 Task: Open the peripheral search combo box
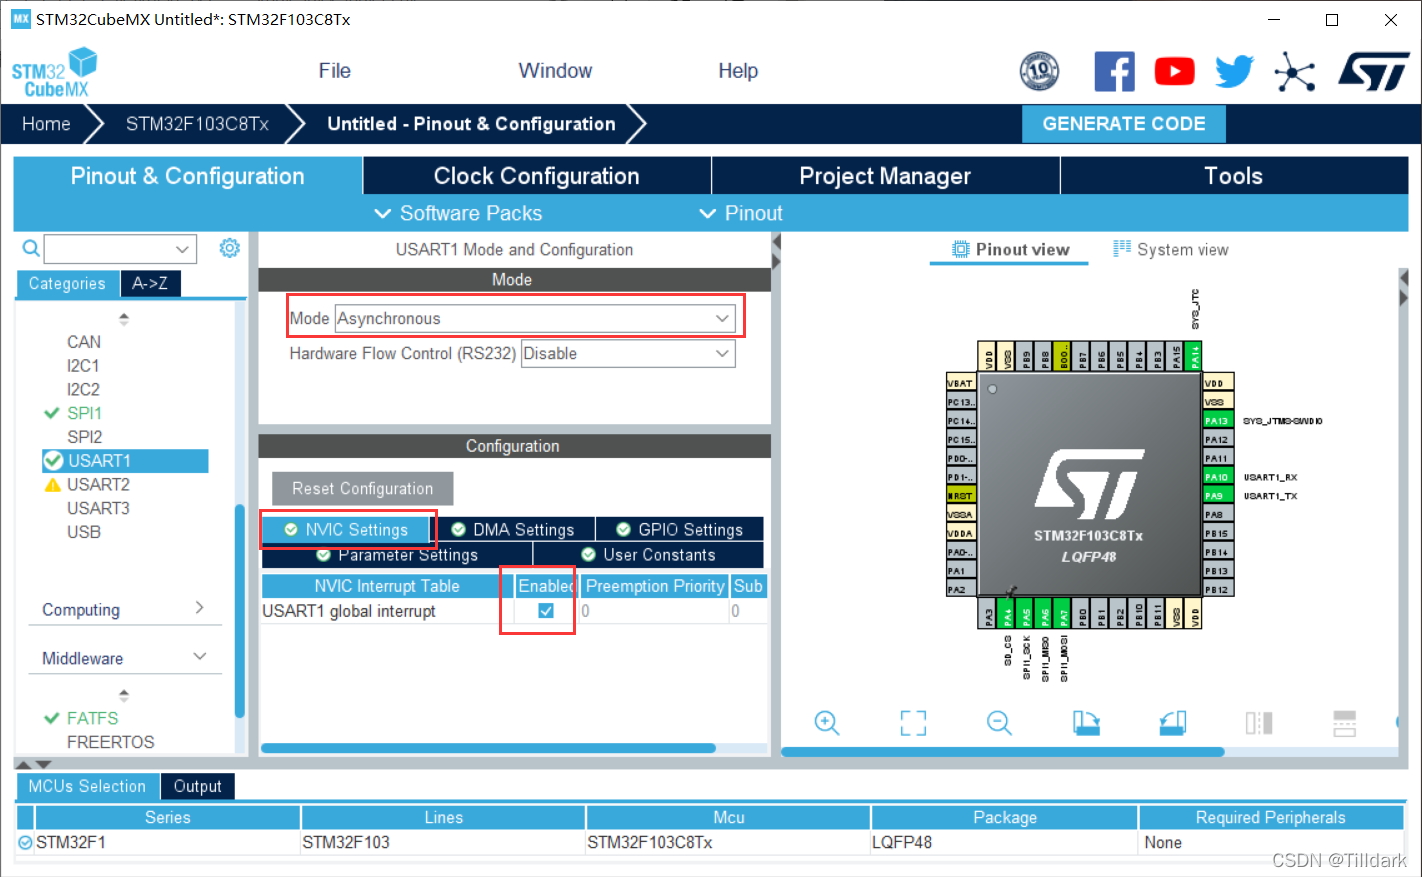click(120, 249)
